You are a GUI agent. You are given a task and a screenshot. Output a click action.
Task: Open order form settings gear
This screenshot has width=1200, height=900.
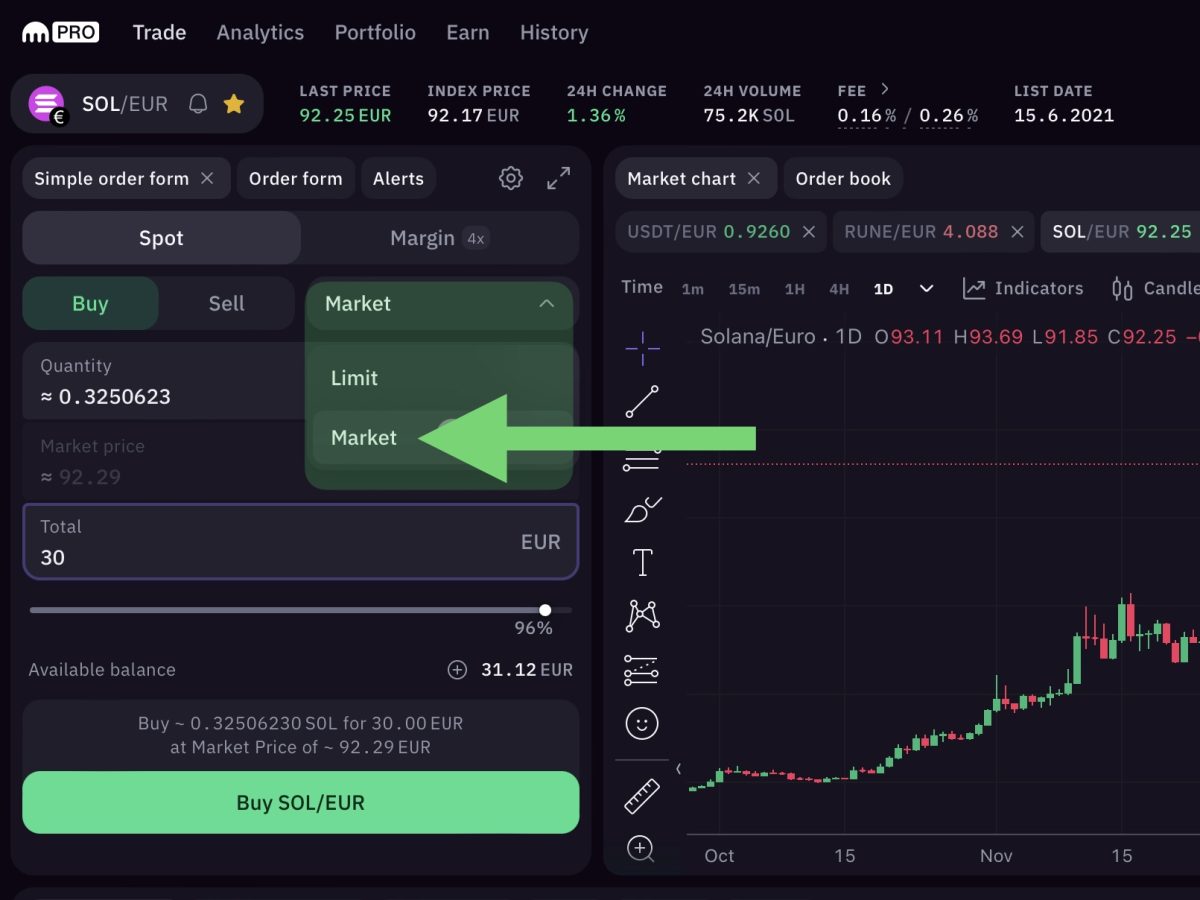click(x=511, y=179)
